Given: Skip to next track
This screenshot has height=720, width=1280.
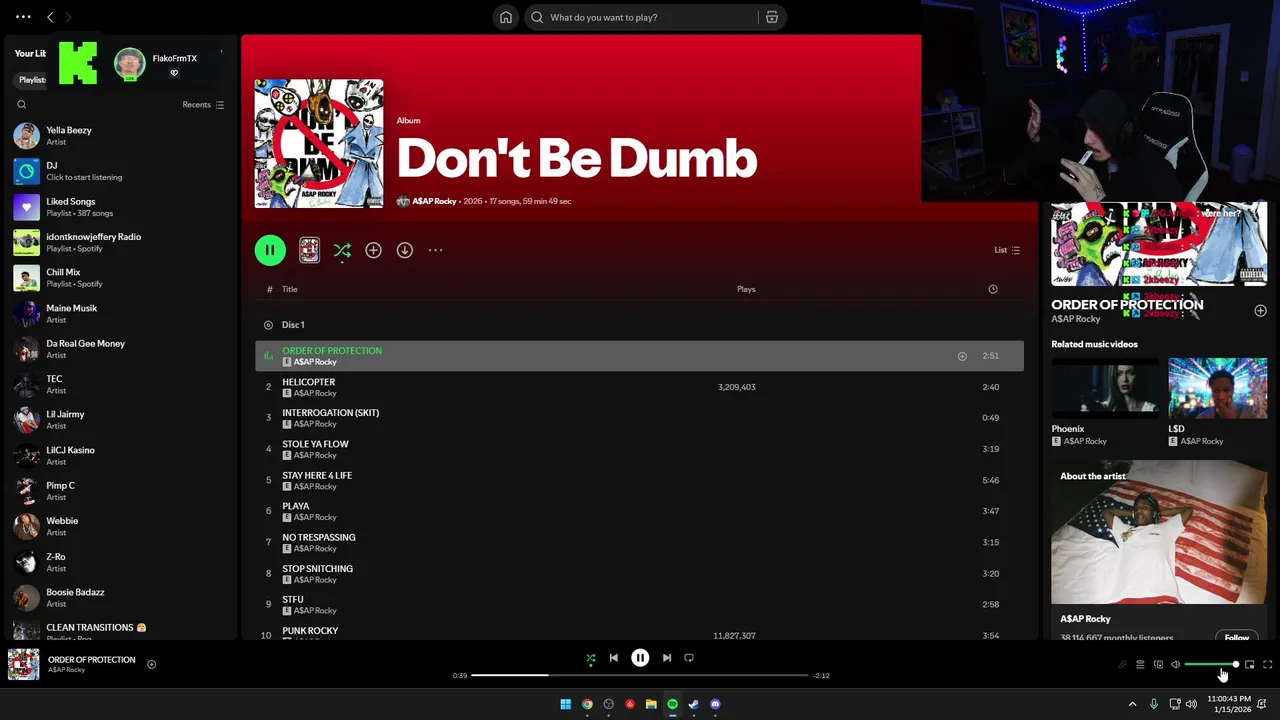Looking at the screenshot, I should [667, 658].
